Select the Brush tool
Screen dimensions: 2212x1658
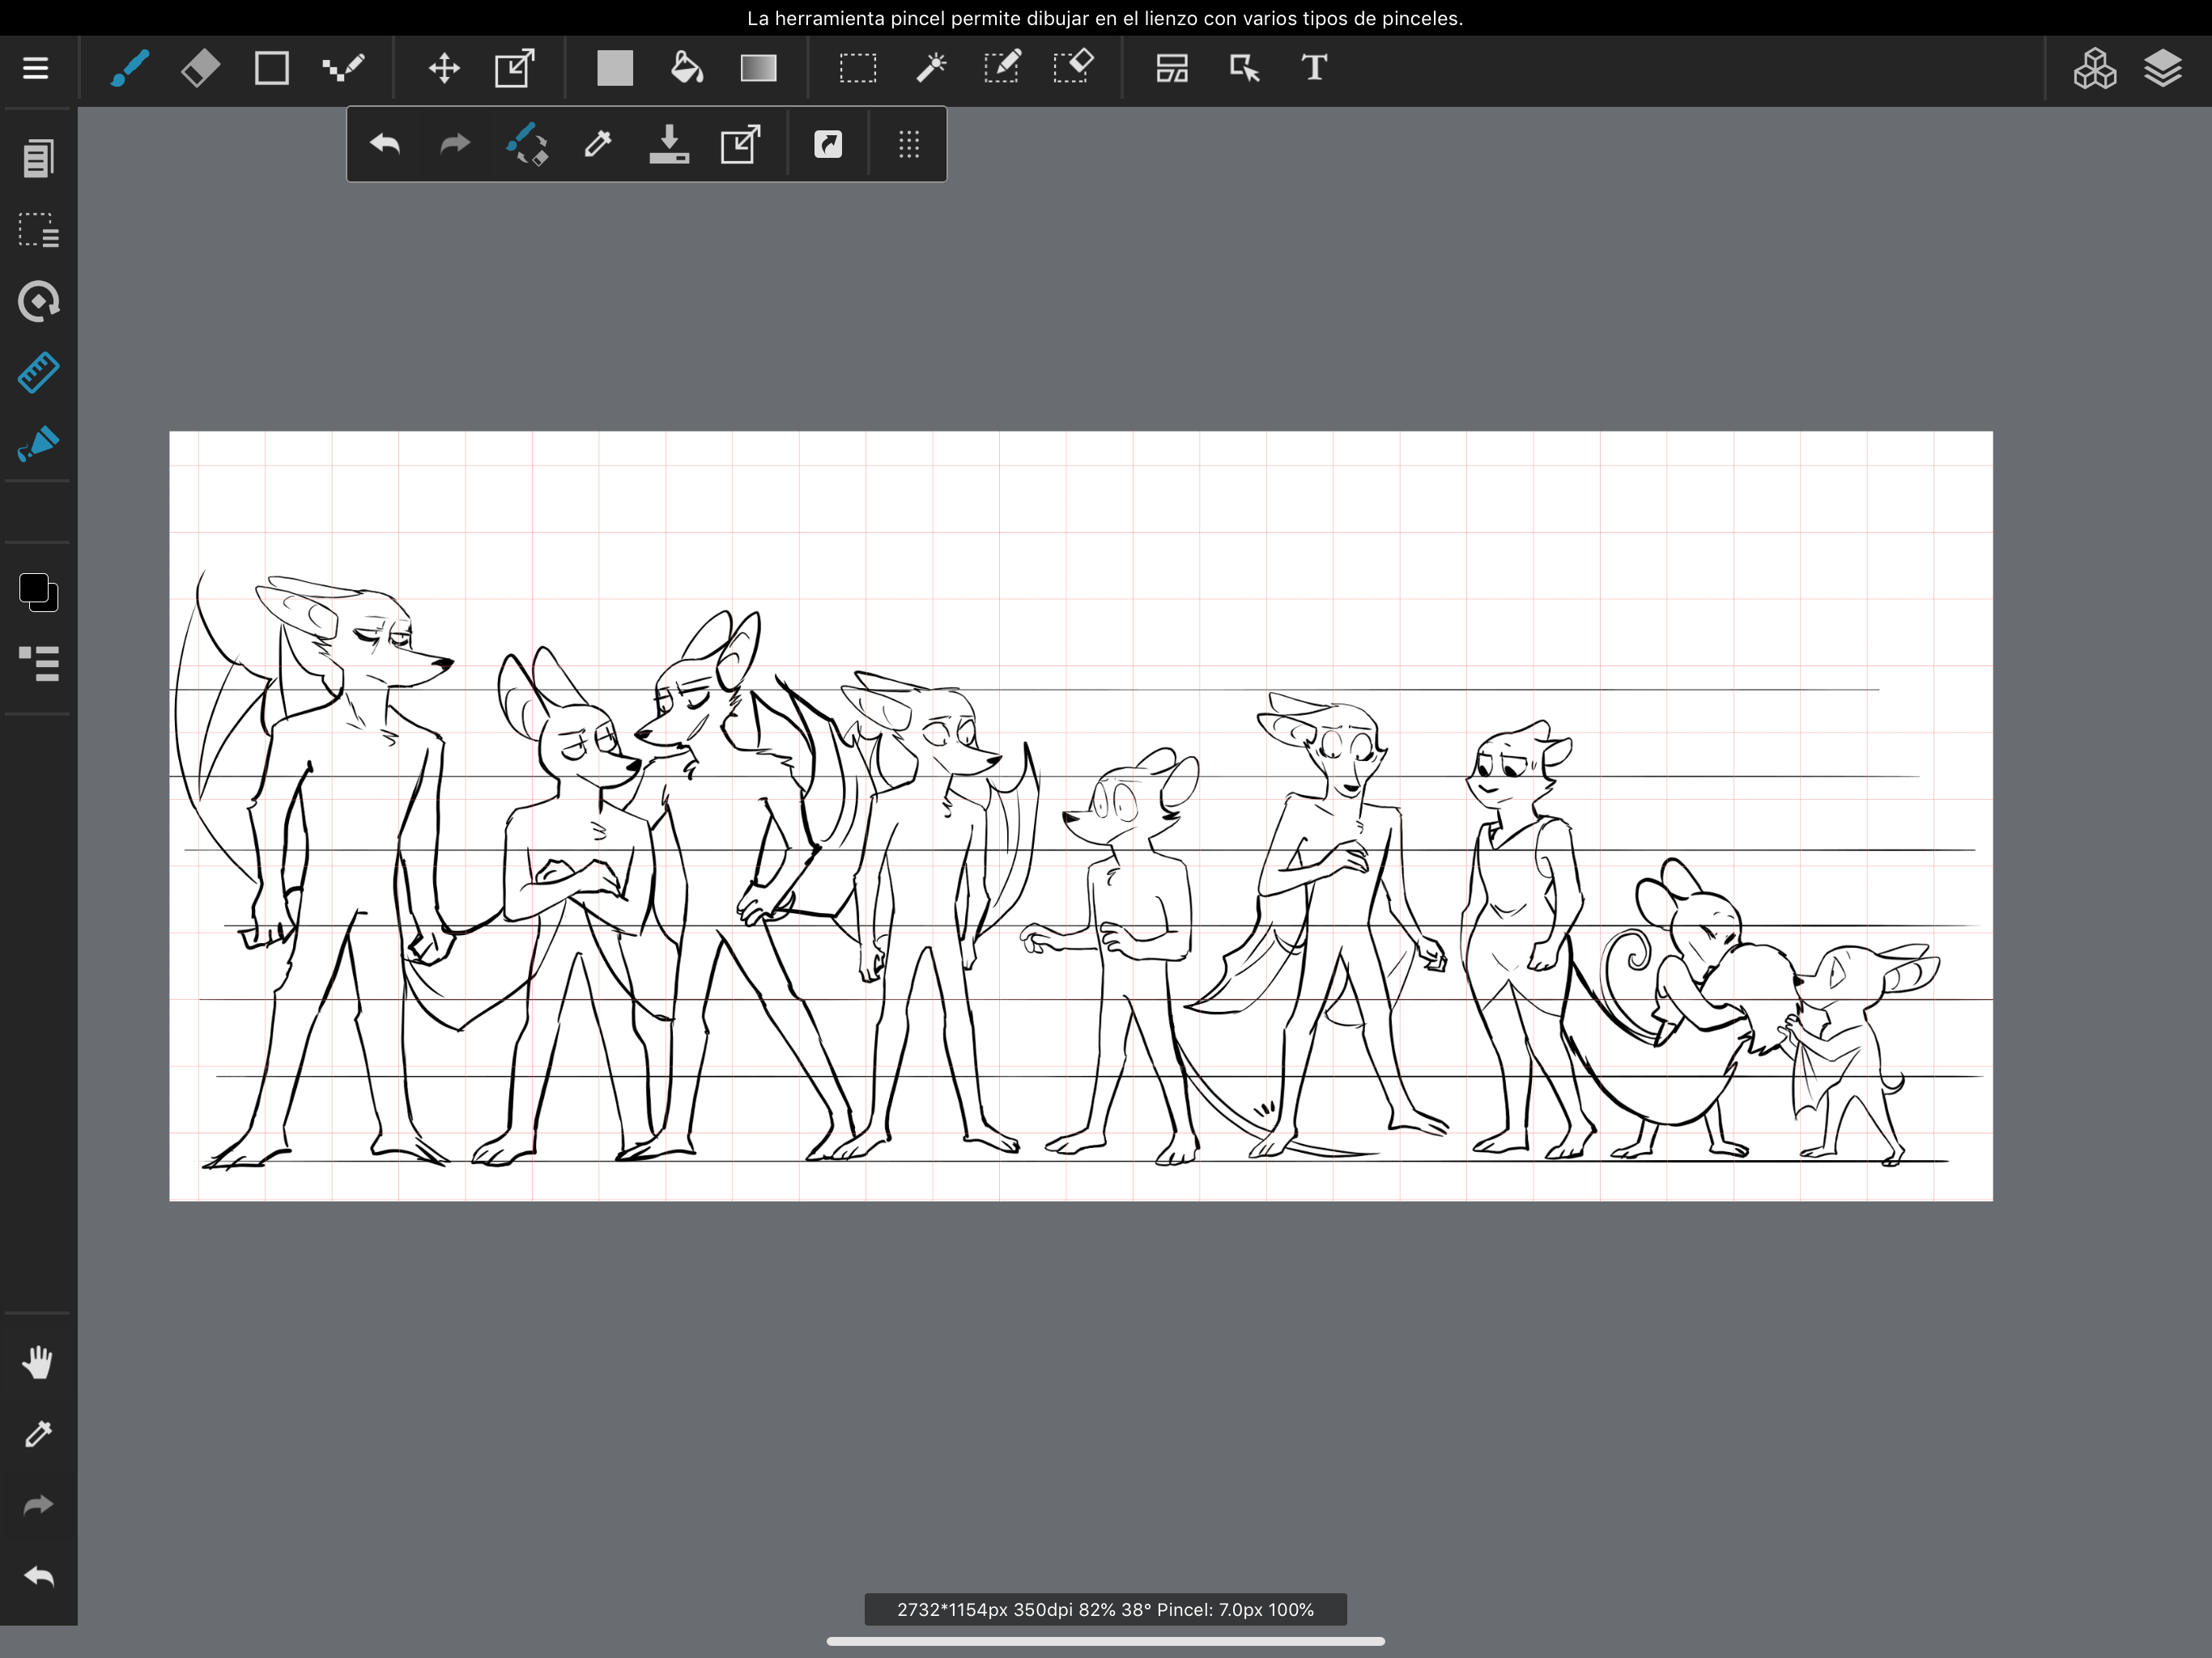pyautogui.click(x=130, y=68)
